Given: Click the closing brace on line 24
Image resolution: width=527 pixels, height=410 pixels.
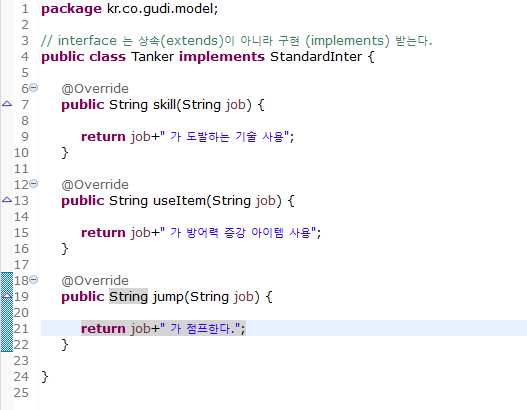Looking at the screenshot, I should tap(45, 377).
